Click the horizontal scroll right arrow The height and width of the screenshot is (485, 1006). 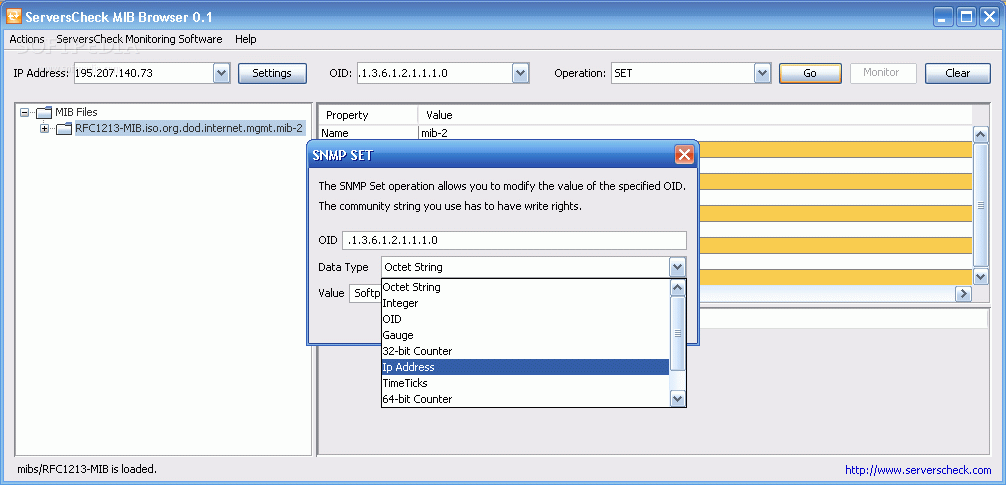pyautogui.click(x=964, y=294)
